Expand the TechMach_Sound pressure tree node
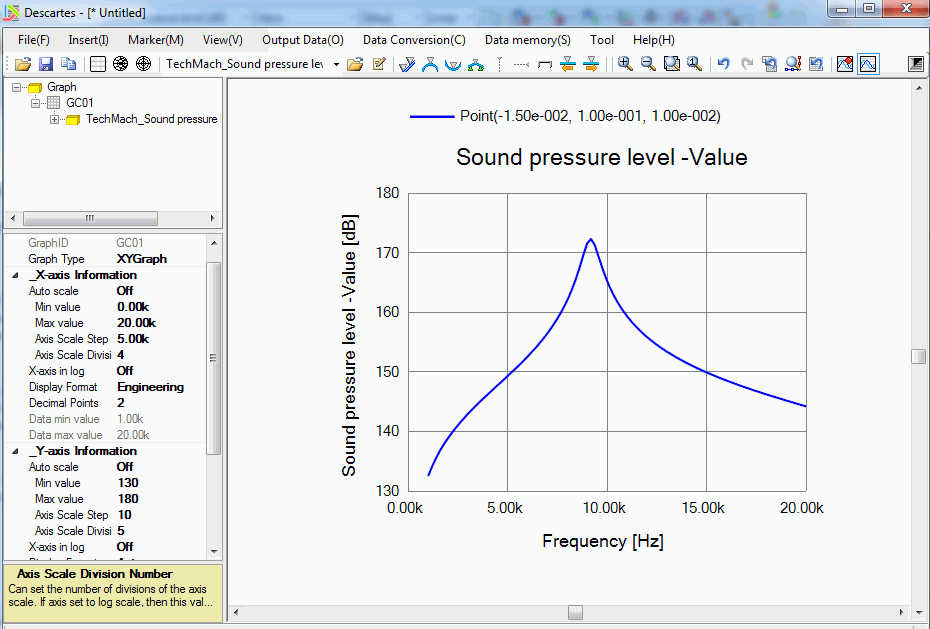 (x=55, y=120)
